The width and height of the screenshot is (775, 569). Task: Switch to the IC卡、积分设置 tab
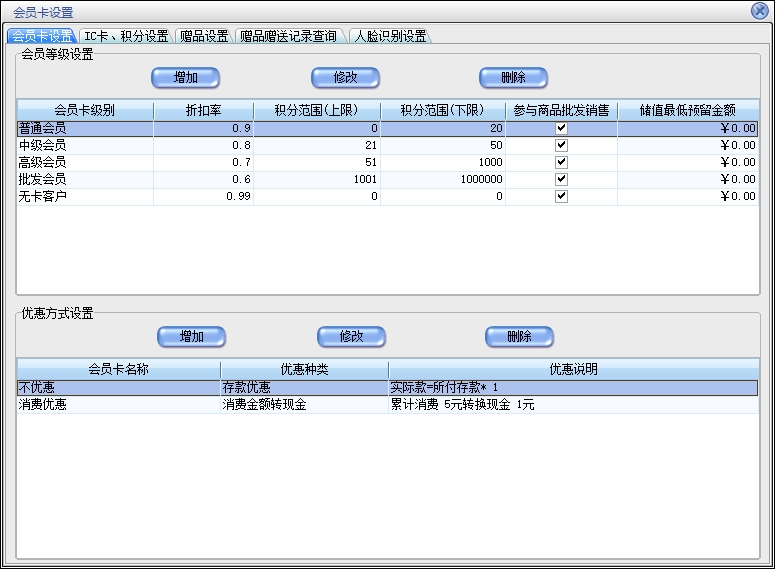(x=126, y=36)
